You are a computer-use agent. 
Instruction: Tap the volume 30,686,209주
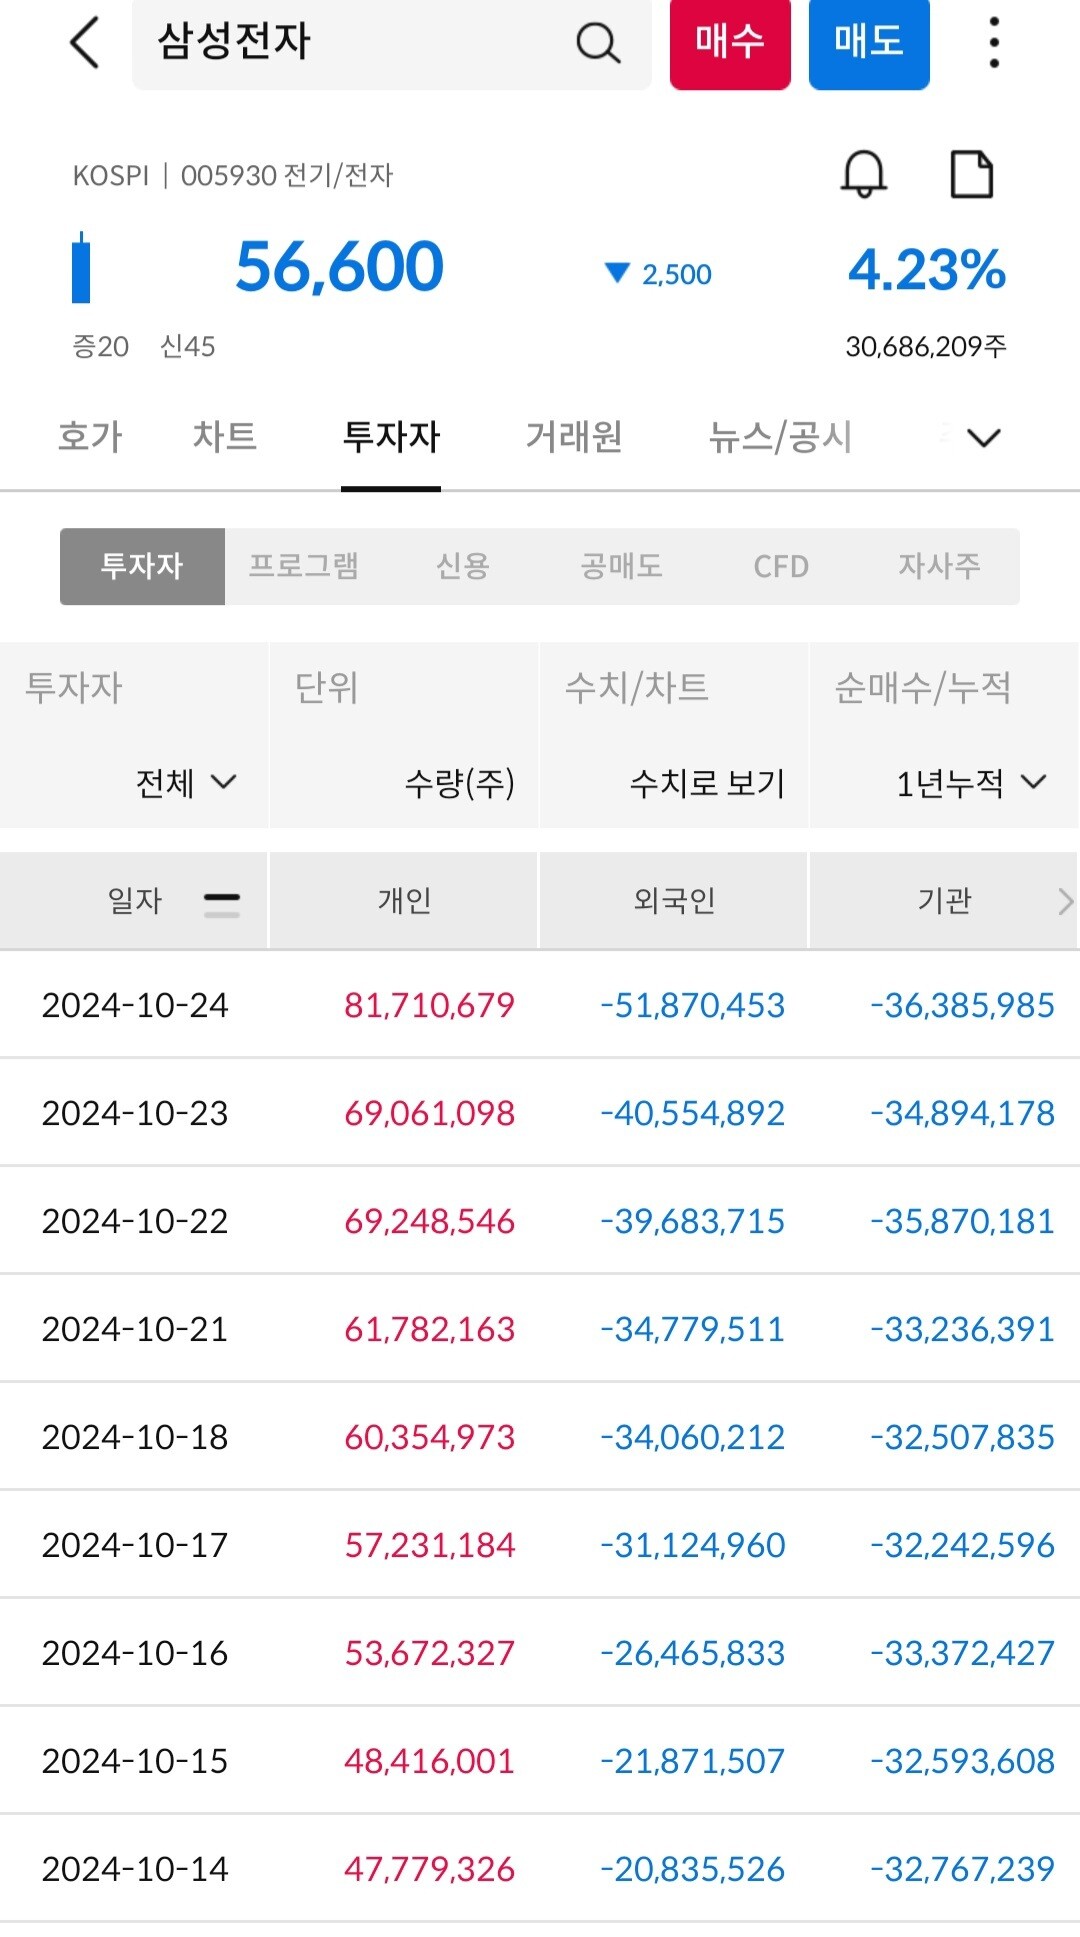pos(926,346)
